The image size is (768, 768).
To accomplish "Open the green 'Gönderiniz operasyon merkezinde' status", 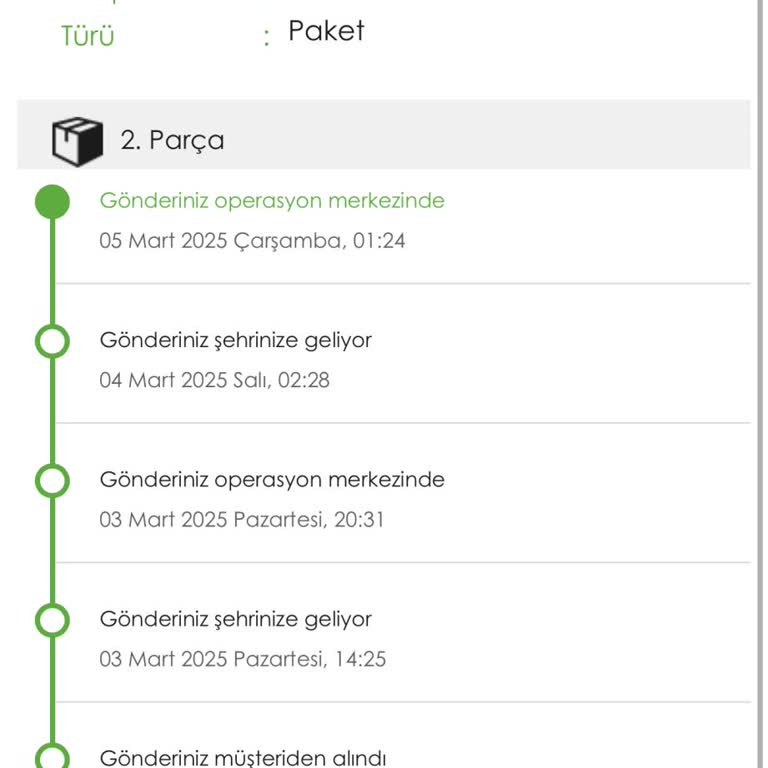I will coord(272,201).
